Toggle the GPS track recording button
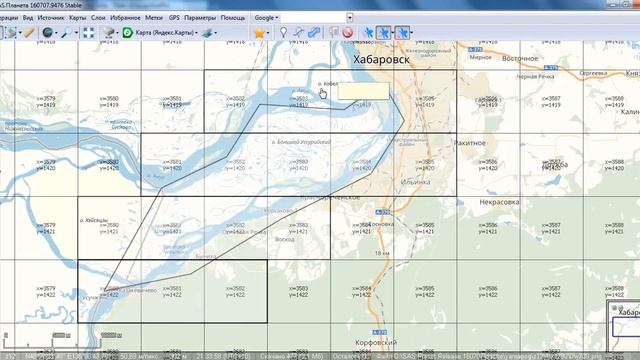 point(384,33)
